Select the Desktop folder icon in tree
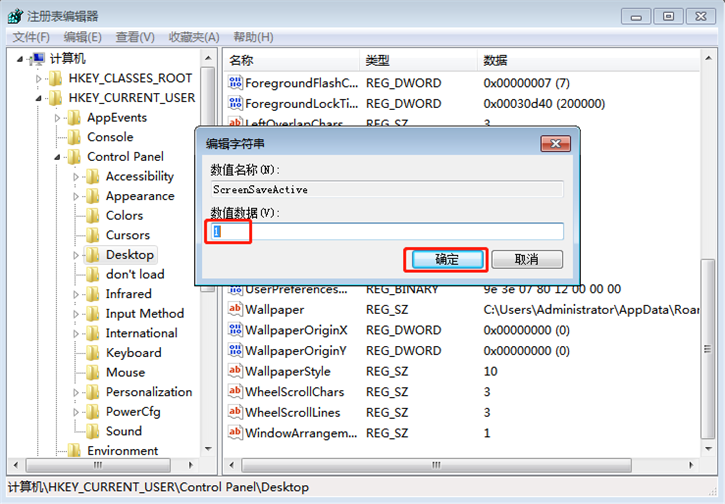 [x=92, y=255]
